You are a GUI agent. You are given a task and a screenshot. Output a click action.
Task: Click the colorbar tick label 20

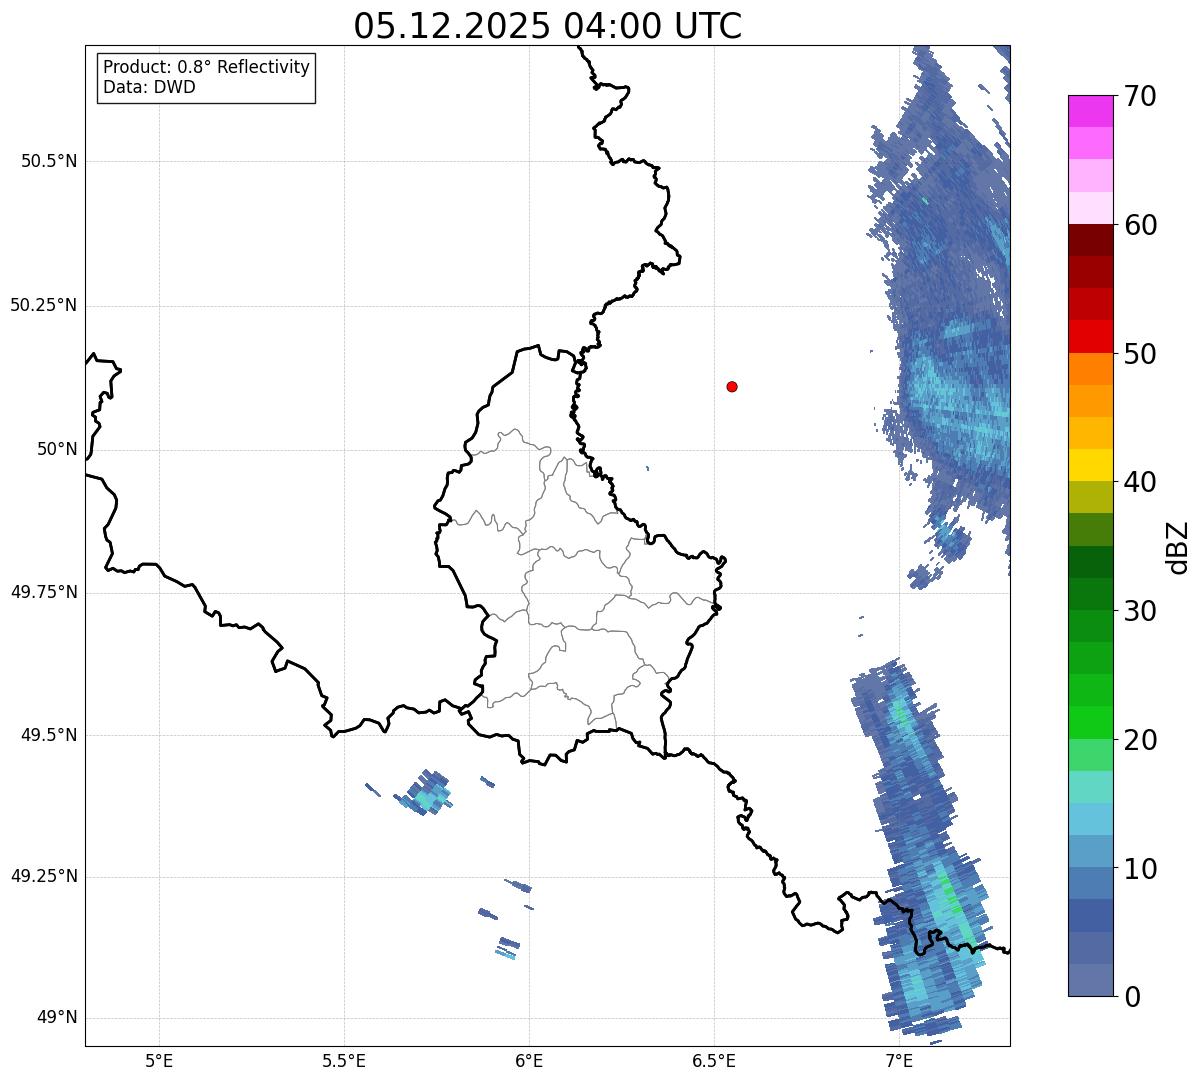coord(1140,740)
